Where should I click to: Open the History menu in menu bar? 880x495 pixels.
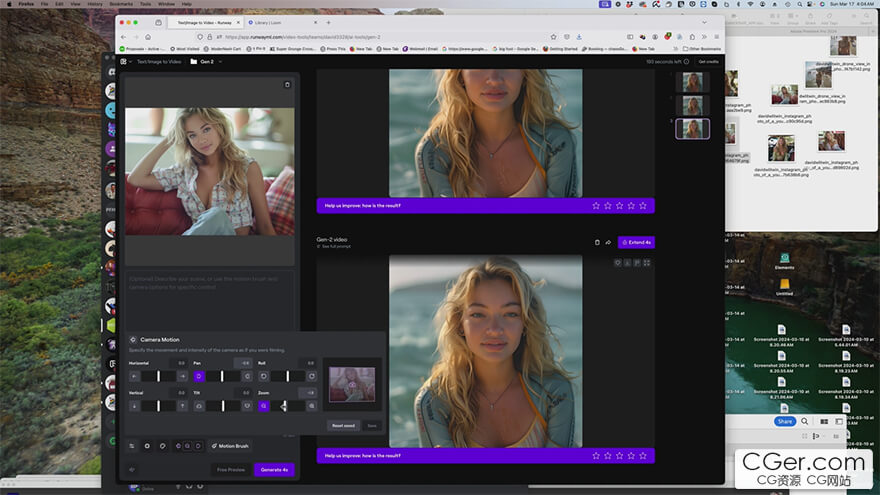point(95,3)
